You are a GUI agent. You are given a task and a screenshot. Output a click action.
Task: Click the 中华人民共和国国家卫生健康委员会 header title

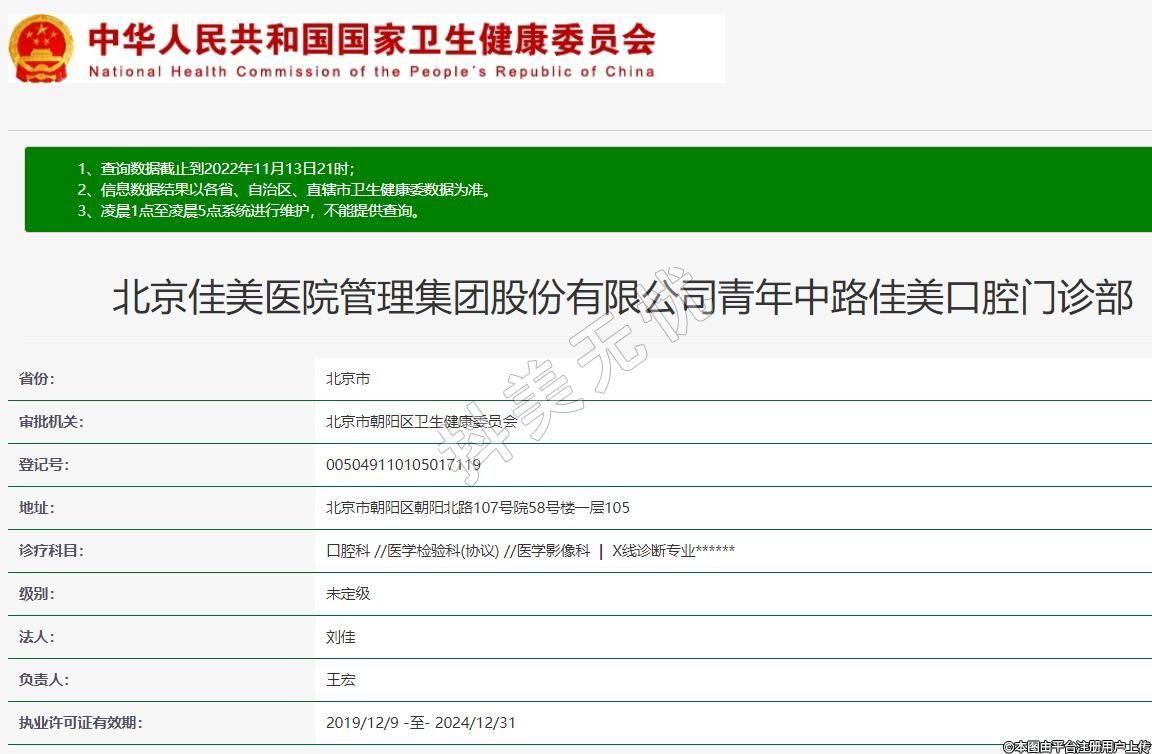click(372, 38)
